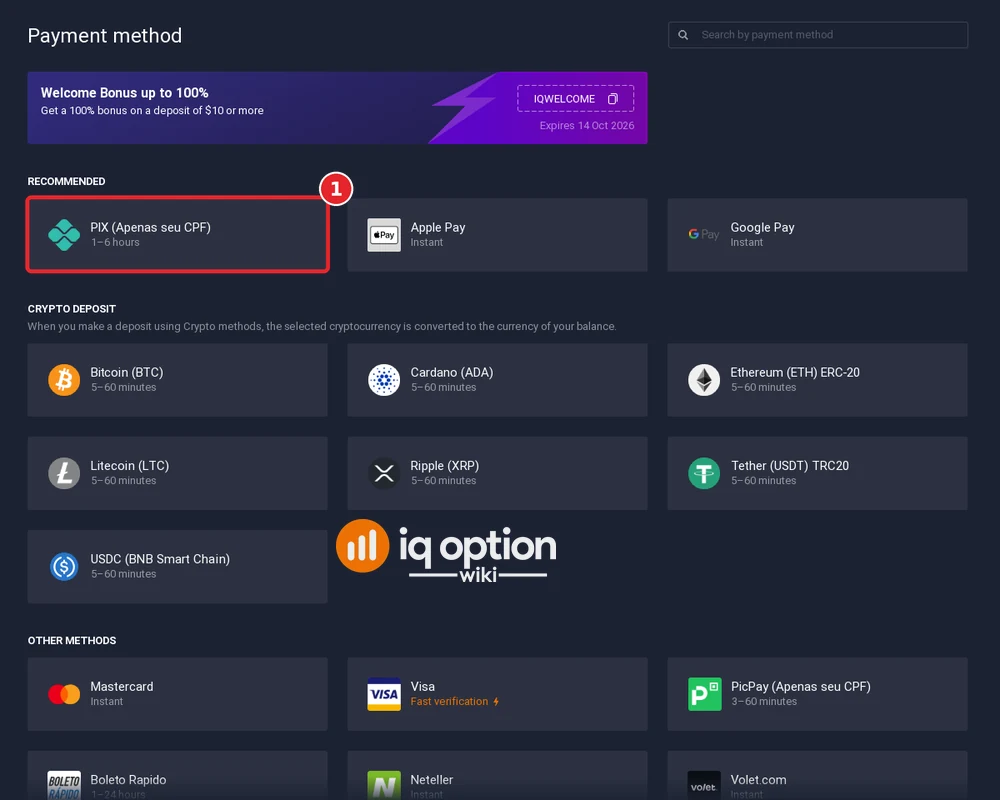Image resolution: width=1000 pixels, height=800 pixels.
Task: Click the Mastercard label
Action: [x=122, y=686]
